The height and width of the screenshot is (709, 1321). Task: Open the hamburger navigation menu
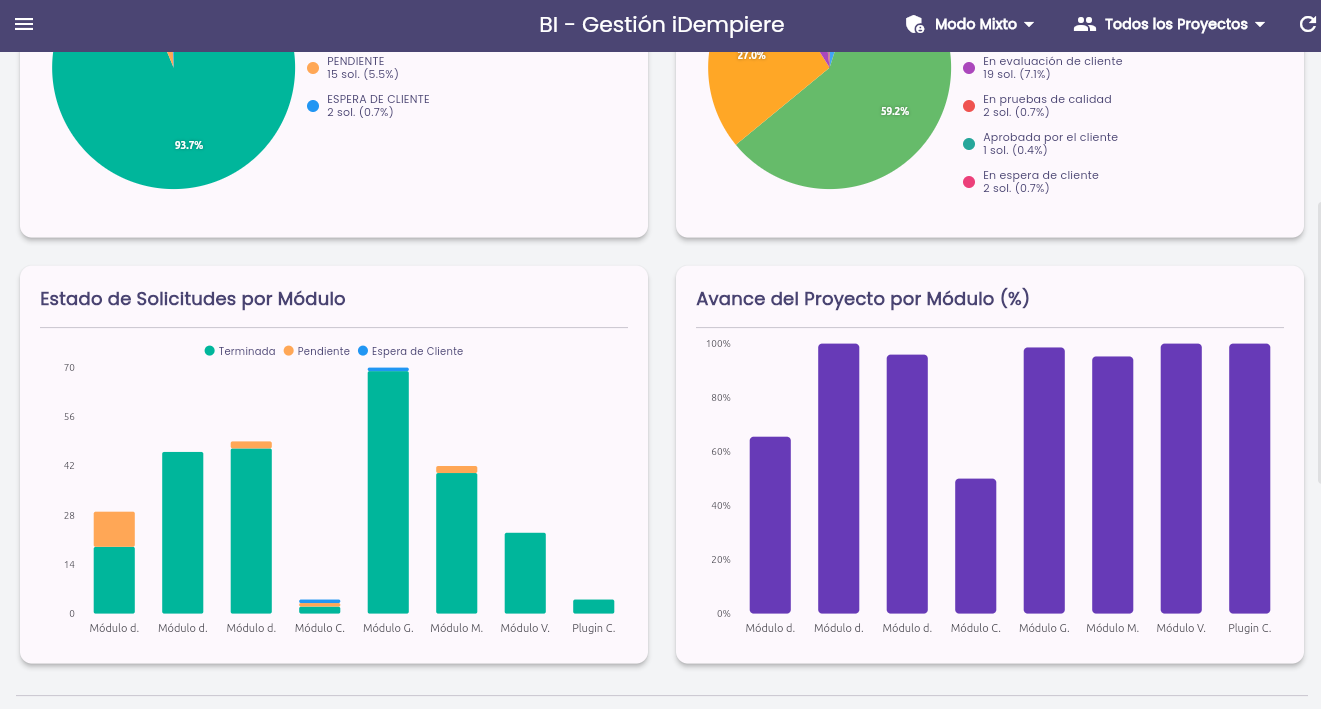tap(24, 24)
